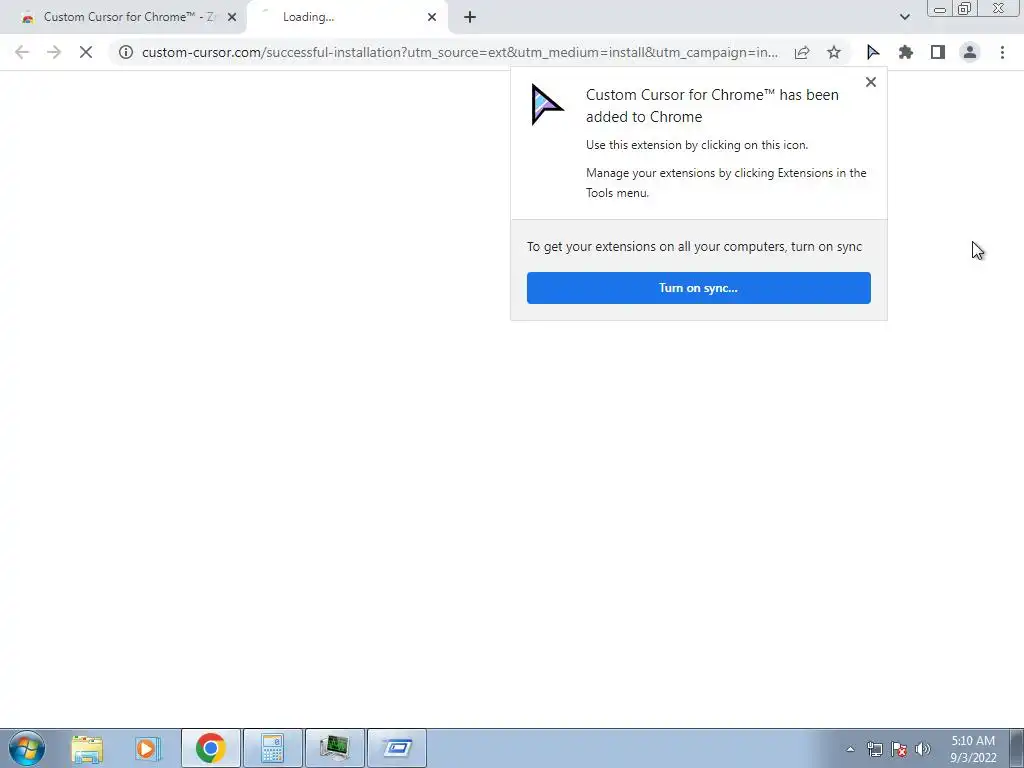The image size is (1024, 768).
Task: Close the extension added popup
Action: tap(871, 82)
